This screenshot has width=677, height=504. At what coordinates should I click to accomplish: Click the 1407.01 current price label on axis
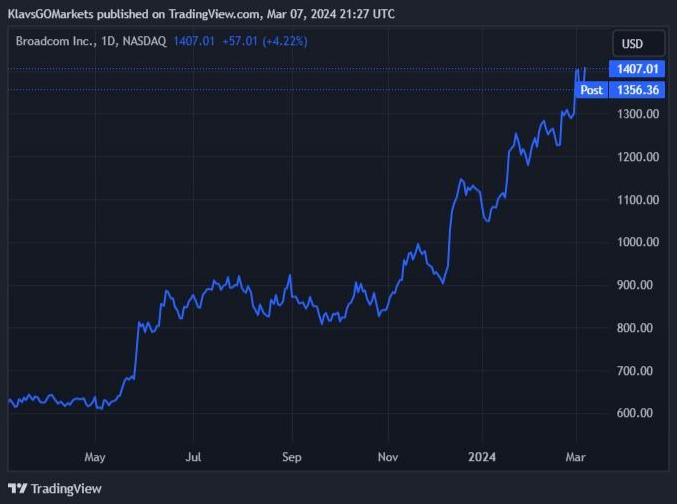click(637, 69)
